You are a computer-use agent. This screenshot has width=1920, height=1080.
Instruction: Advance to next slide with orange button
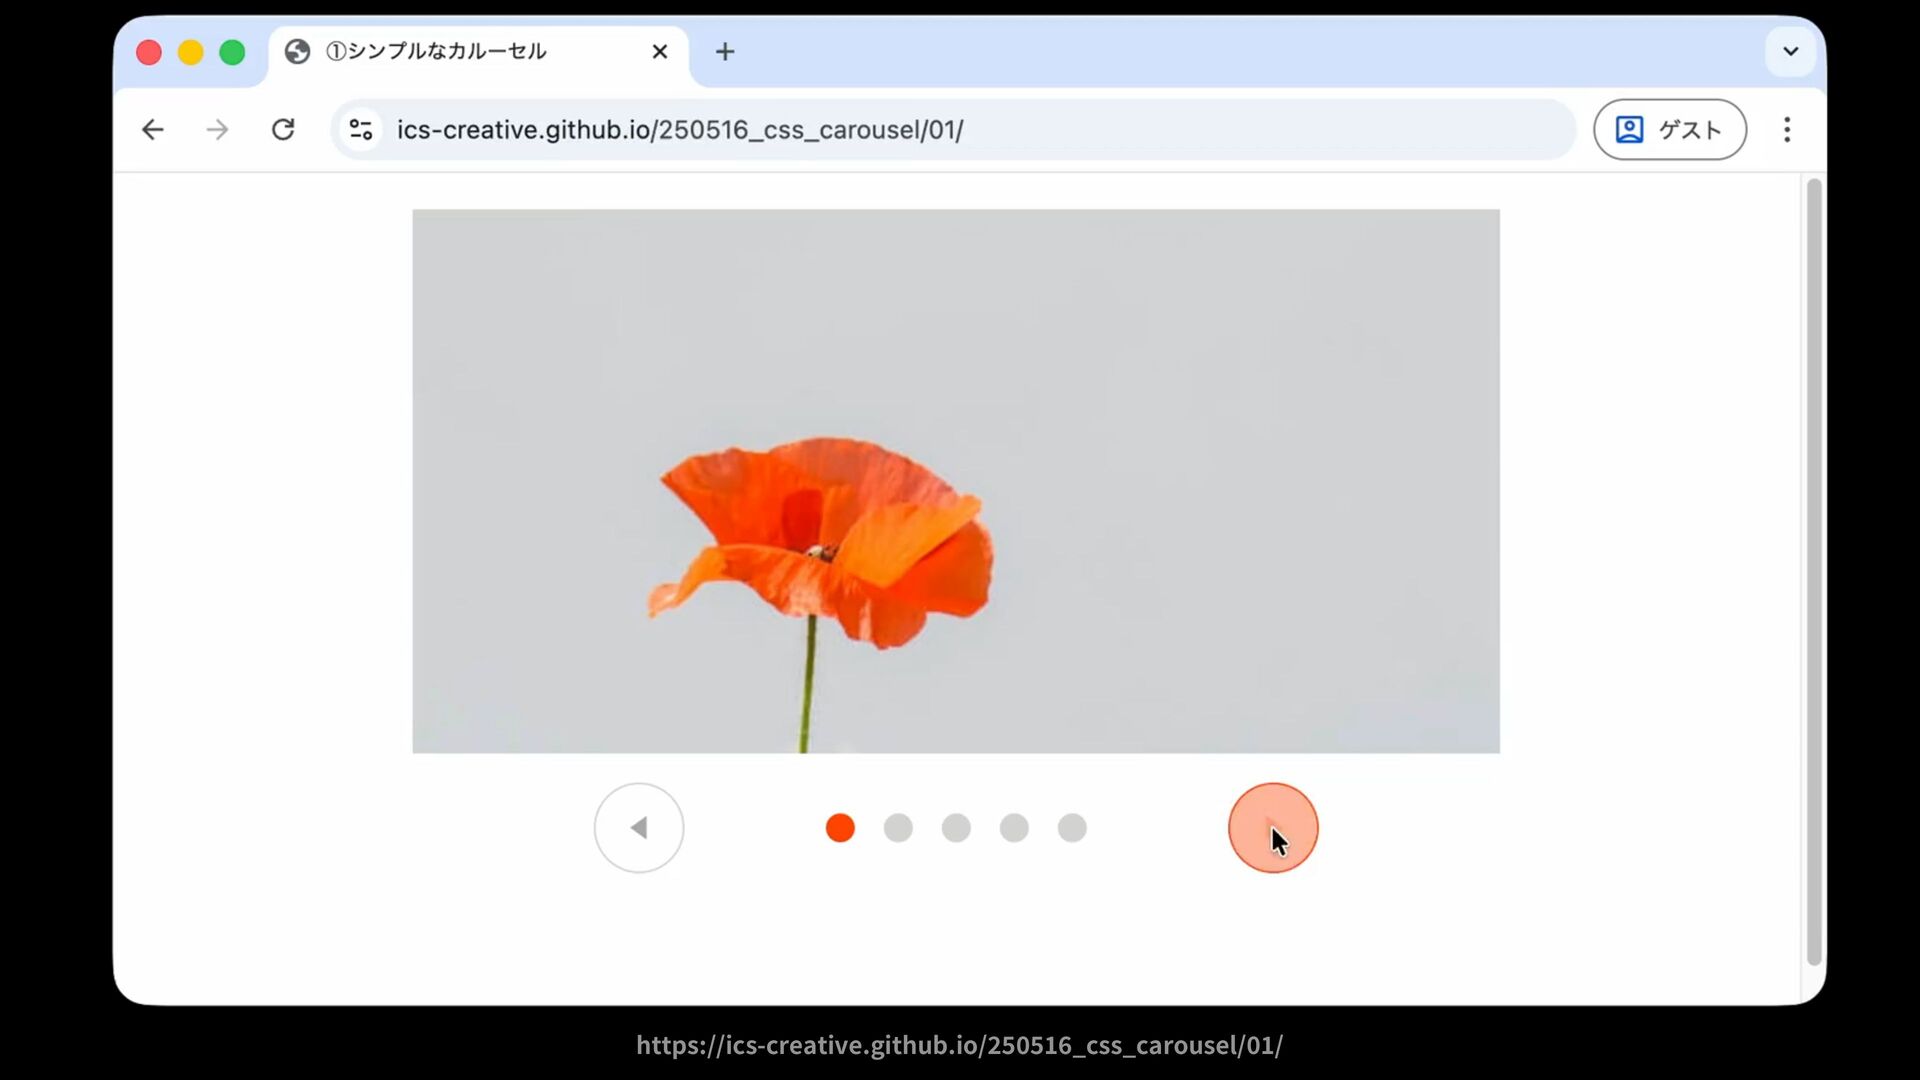[x=1273, y=828]
